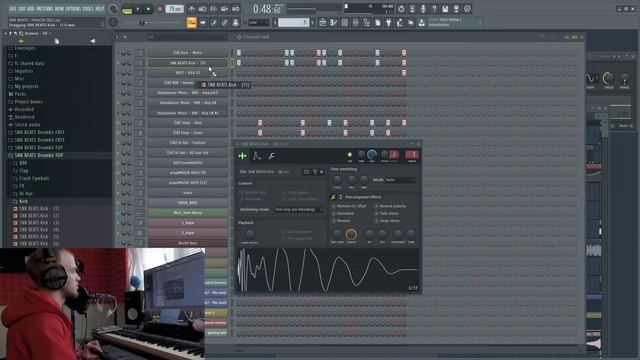Select SNK BEATS Kick (6) sample in browser

point(39,244)
